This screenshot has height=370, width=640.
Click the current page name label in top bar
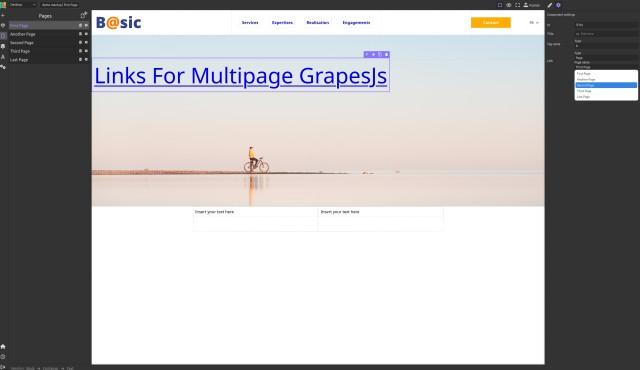point(60,5)
